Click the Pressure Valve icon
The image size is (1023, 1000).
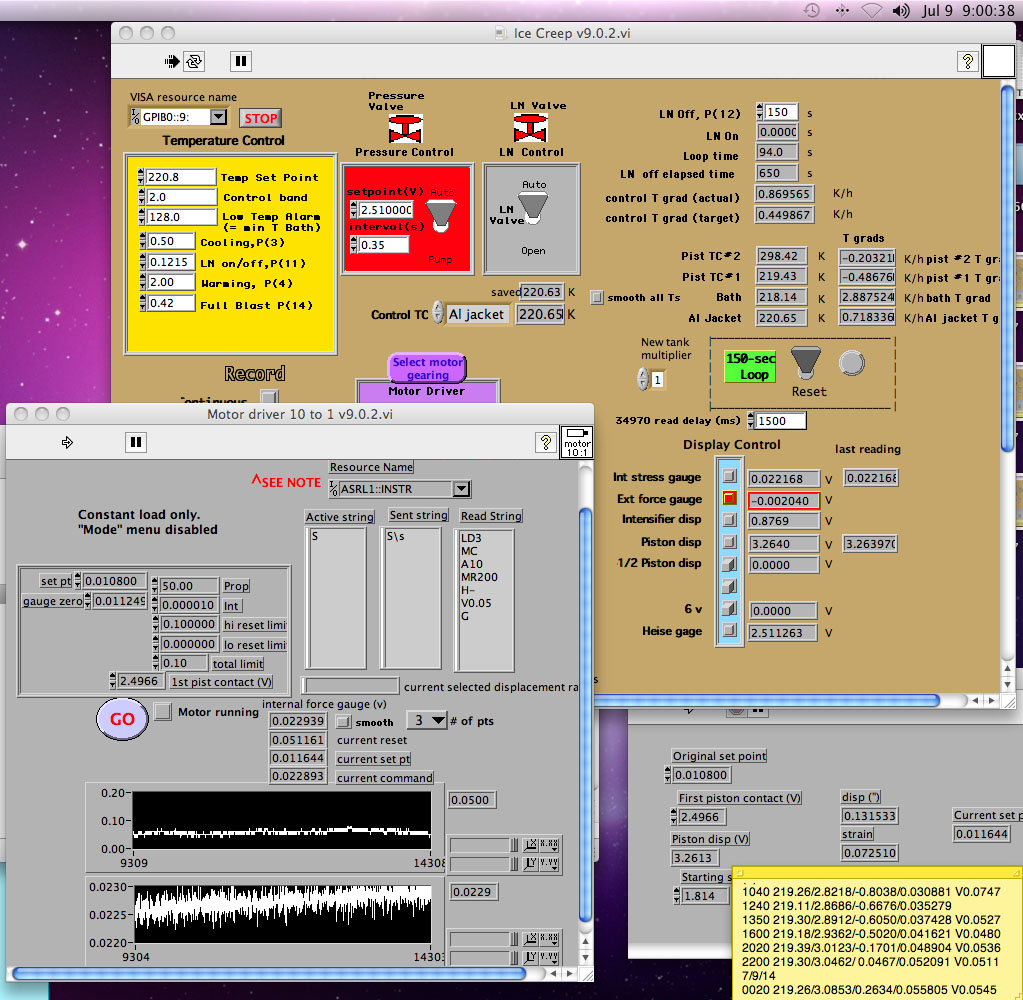pyautogui.click(x=404, y=128)
